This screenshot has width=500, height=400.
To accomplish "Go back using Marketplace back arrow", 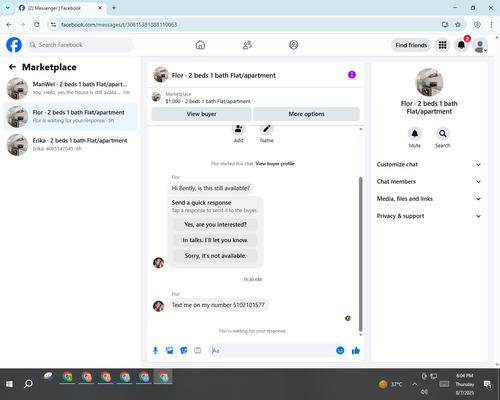I will [12, 67].
